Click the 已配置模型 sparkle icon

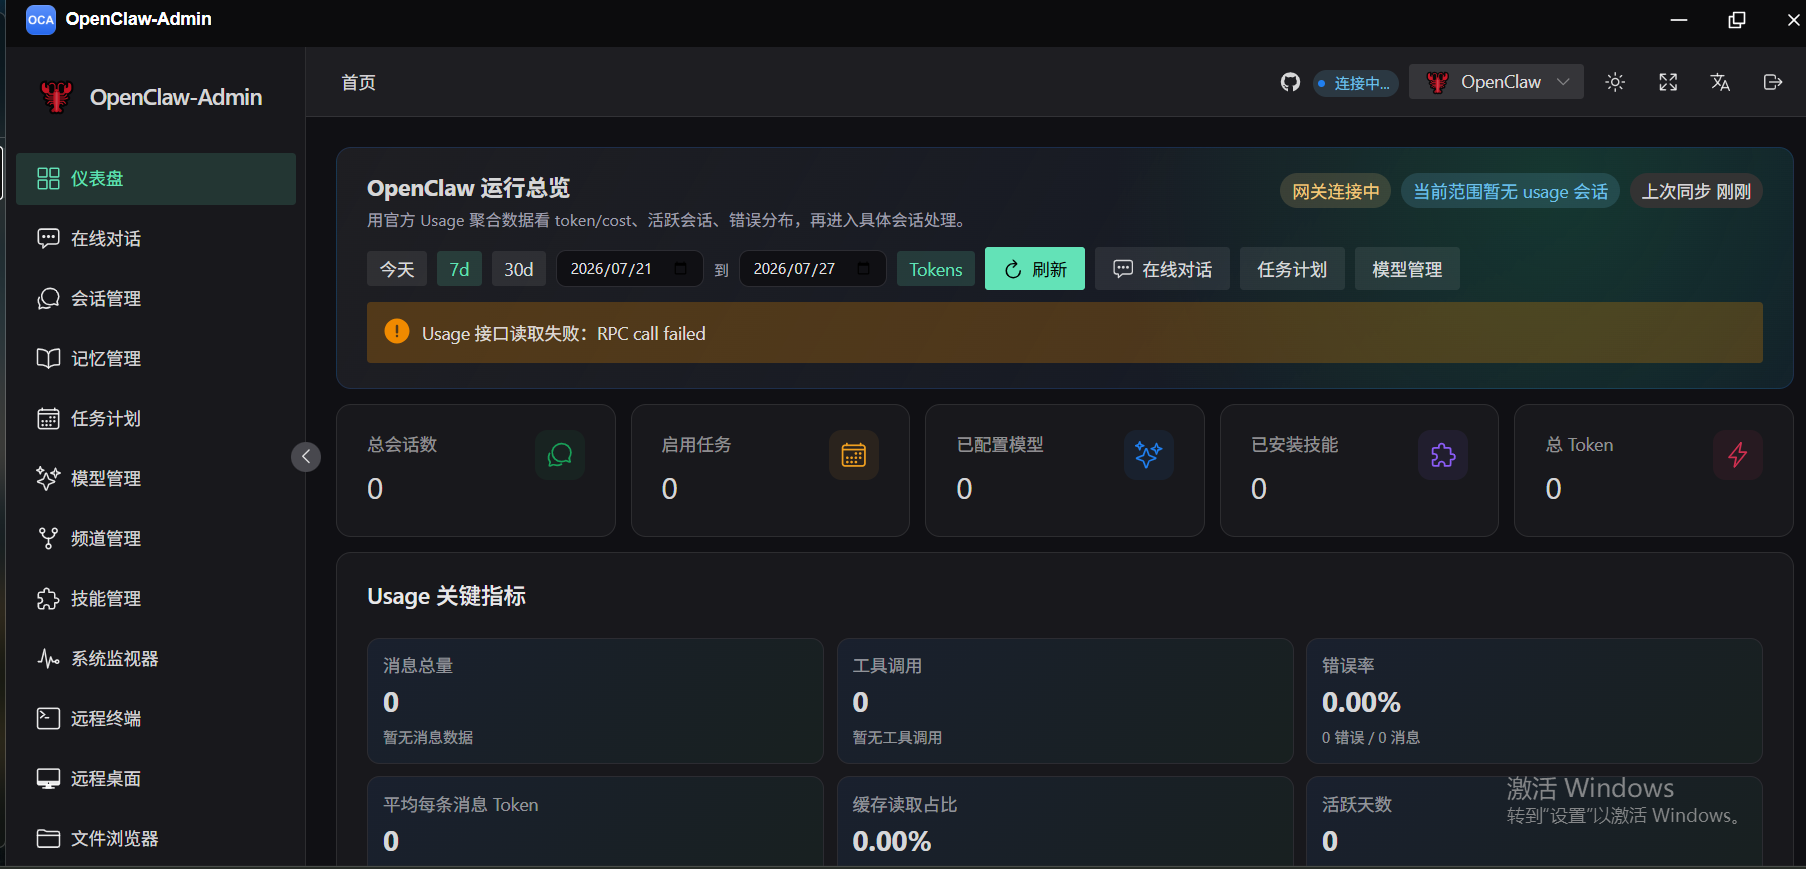1149,455
